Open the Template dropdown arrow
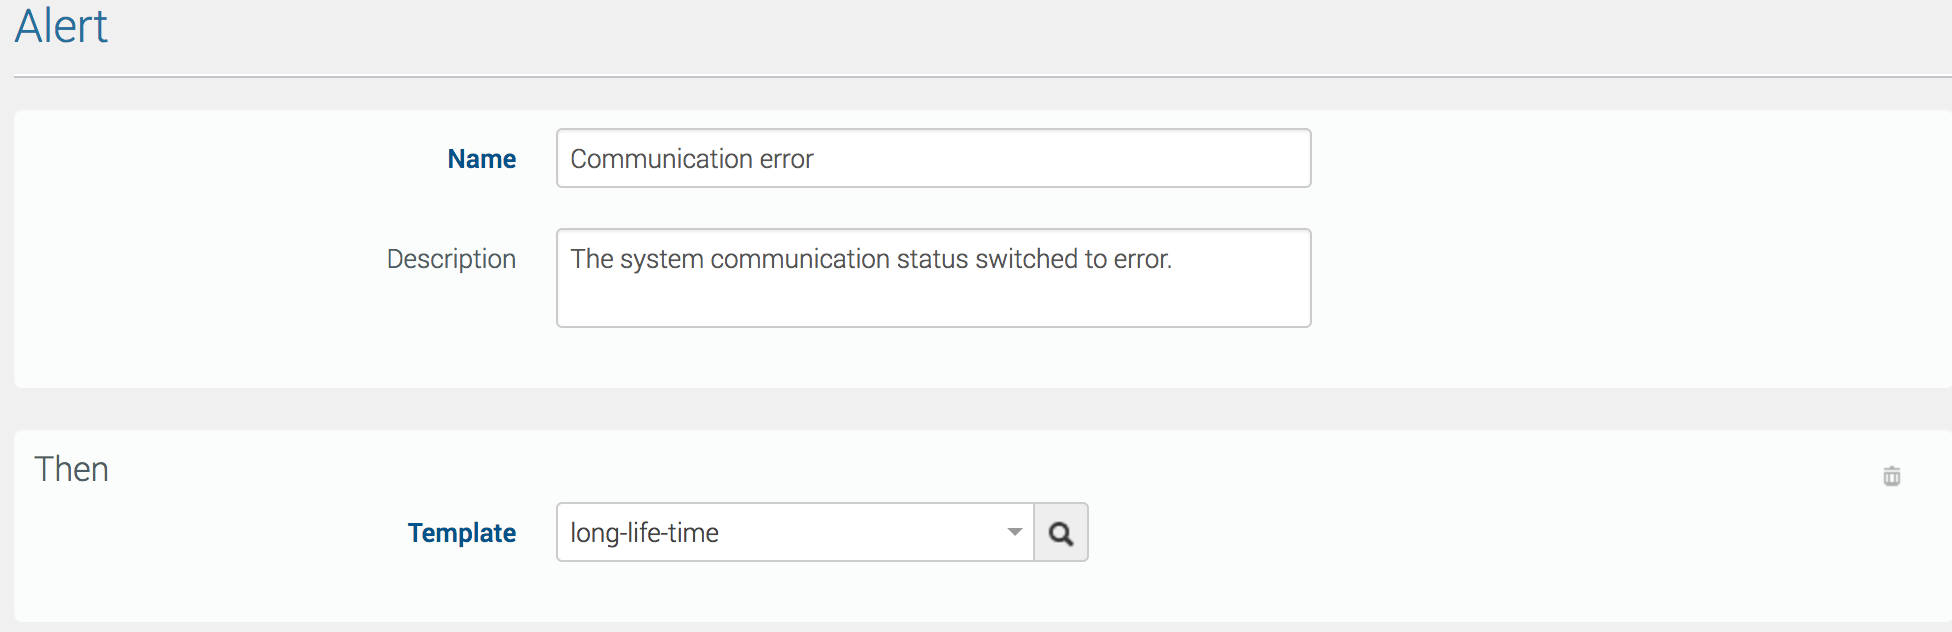 pos(1014,532)
